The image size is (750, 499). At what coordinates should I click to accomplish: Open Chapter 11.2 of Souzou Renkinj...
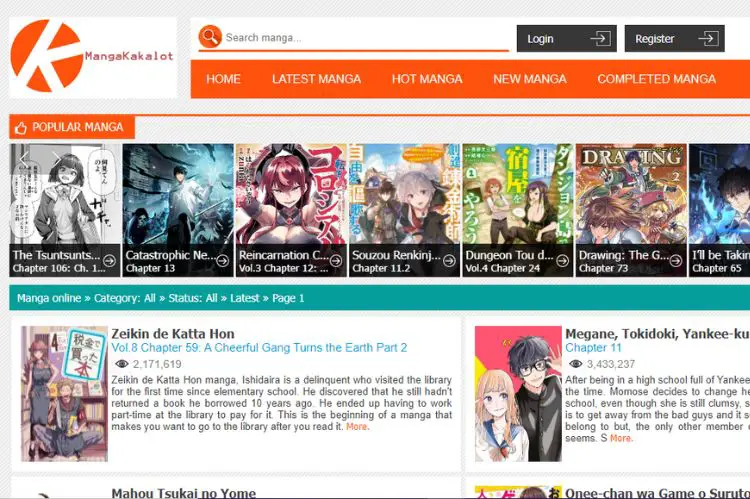pos(381,269)
